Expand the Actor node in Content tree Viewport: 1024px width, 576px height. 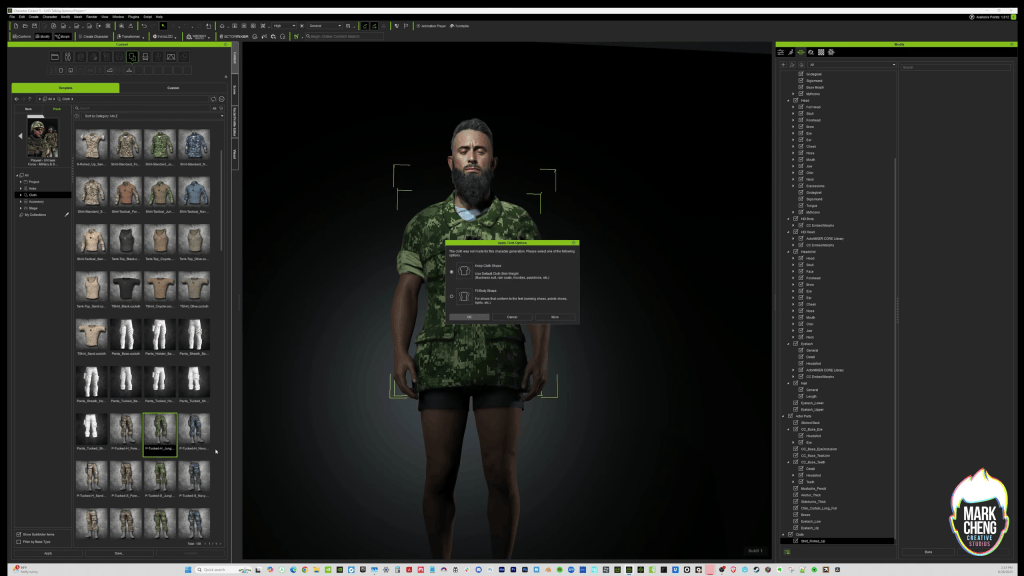(x=21, y=188)
